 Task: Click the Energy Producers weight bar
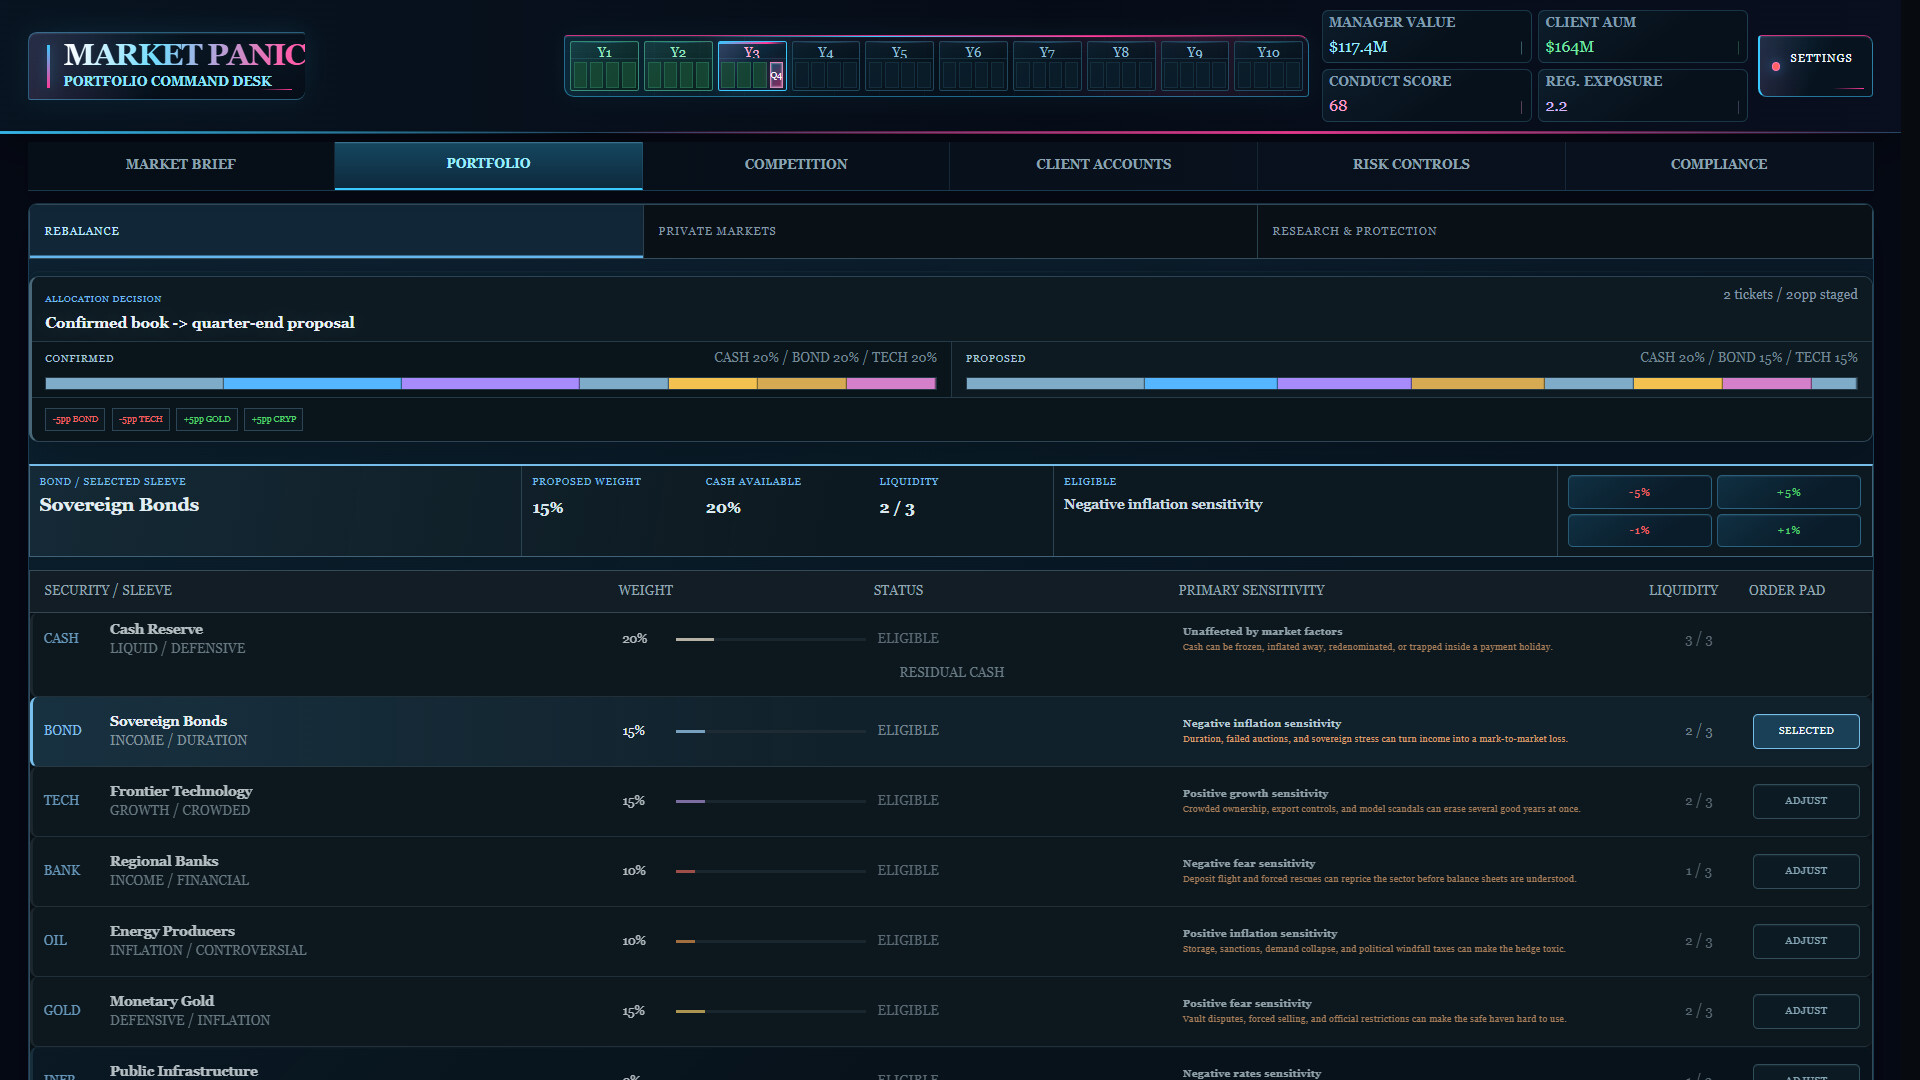click(x=770, y=941)
